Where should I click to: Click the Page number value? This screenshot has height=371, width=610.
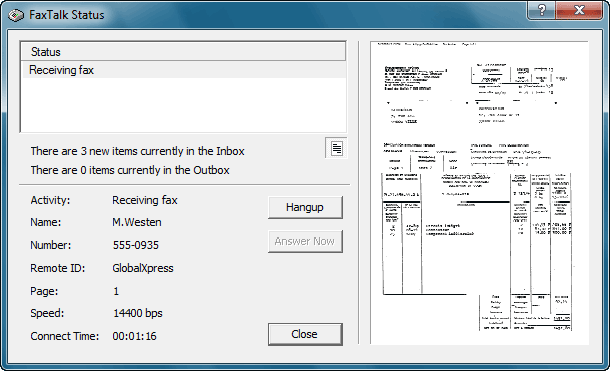coord(116,291)
